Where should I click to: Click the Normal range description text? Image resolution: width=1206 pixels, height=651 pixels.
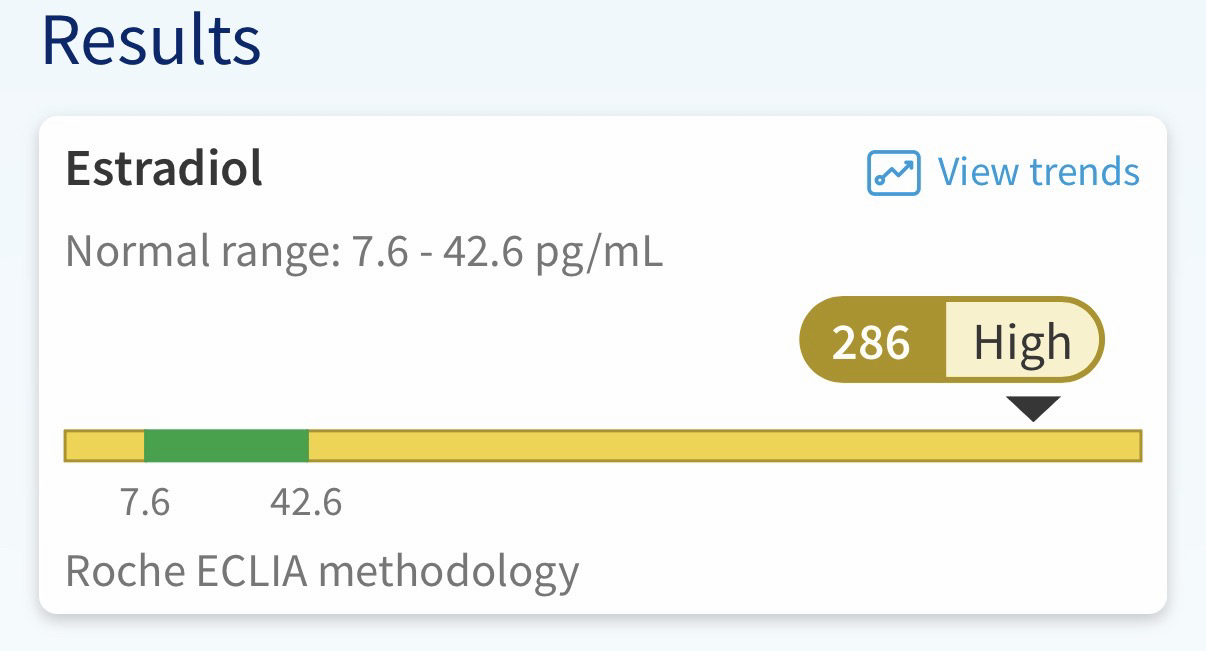tap(364, 253)
